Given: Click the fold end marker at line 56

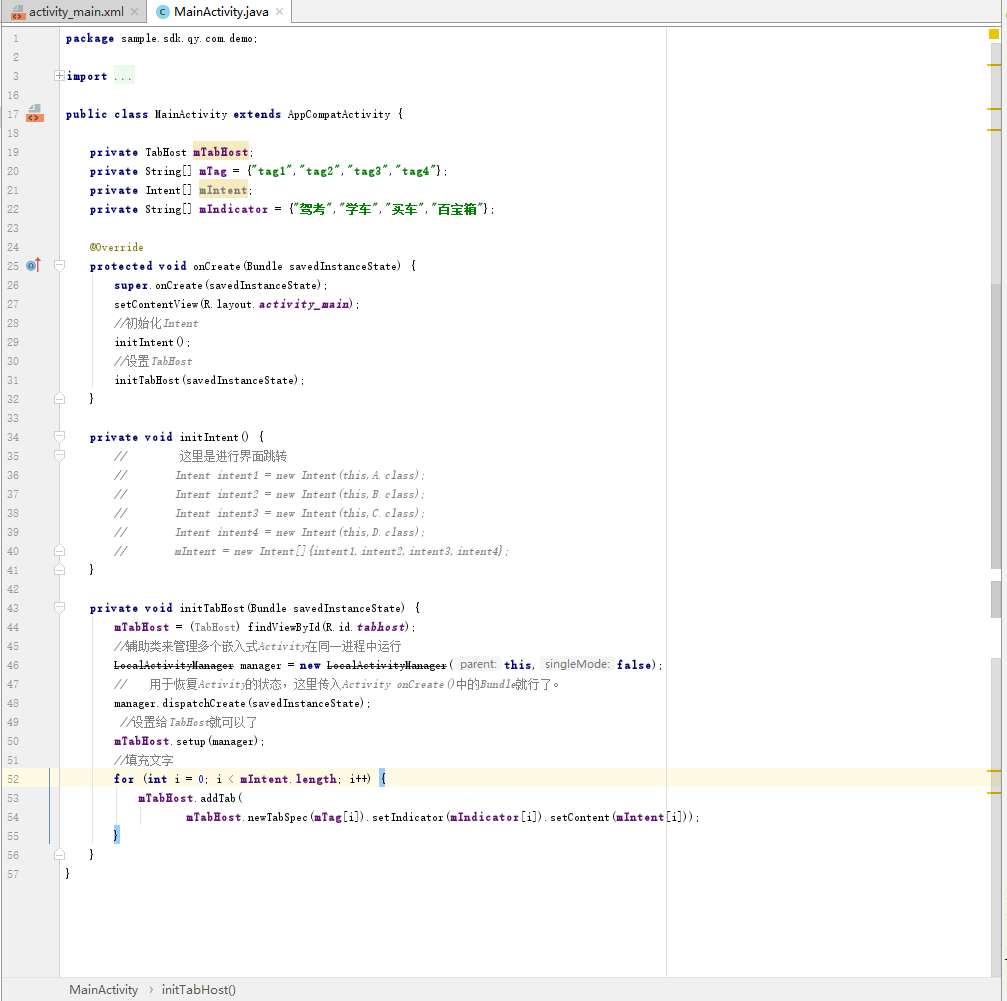Looking at the screenshot, I should coord(60,855).
